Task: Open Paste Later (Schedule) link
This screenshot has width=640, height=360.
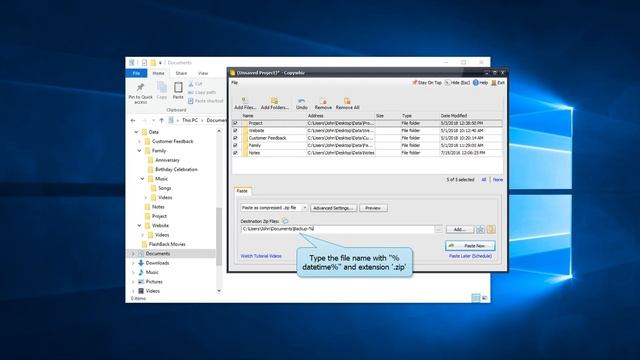Action: point(470,256)
